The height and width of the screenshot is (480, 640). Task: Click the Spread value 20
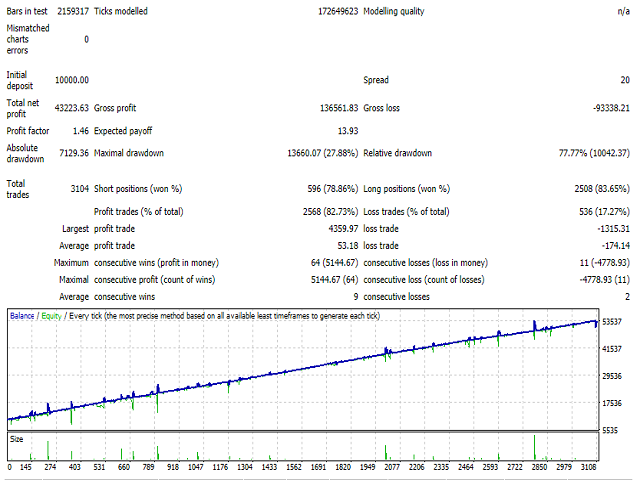tap(623, 80)
